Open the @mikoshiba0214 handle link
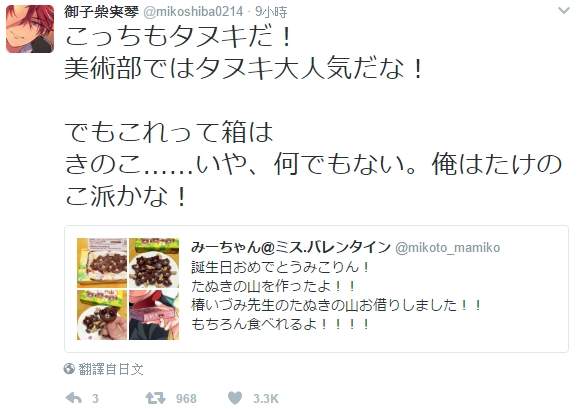This screenshot has width=577, height=409. [x=193, y=12]
